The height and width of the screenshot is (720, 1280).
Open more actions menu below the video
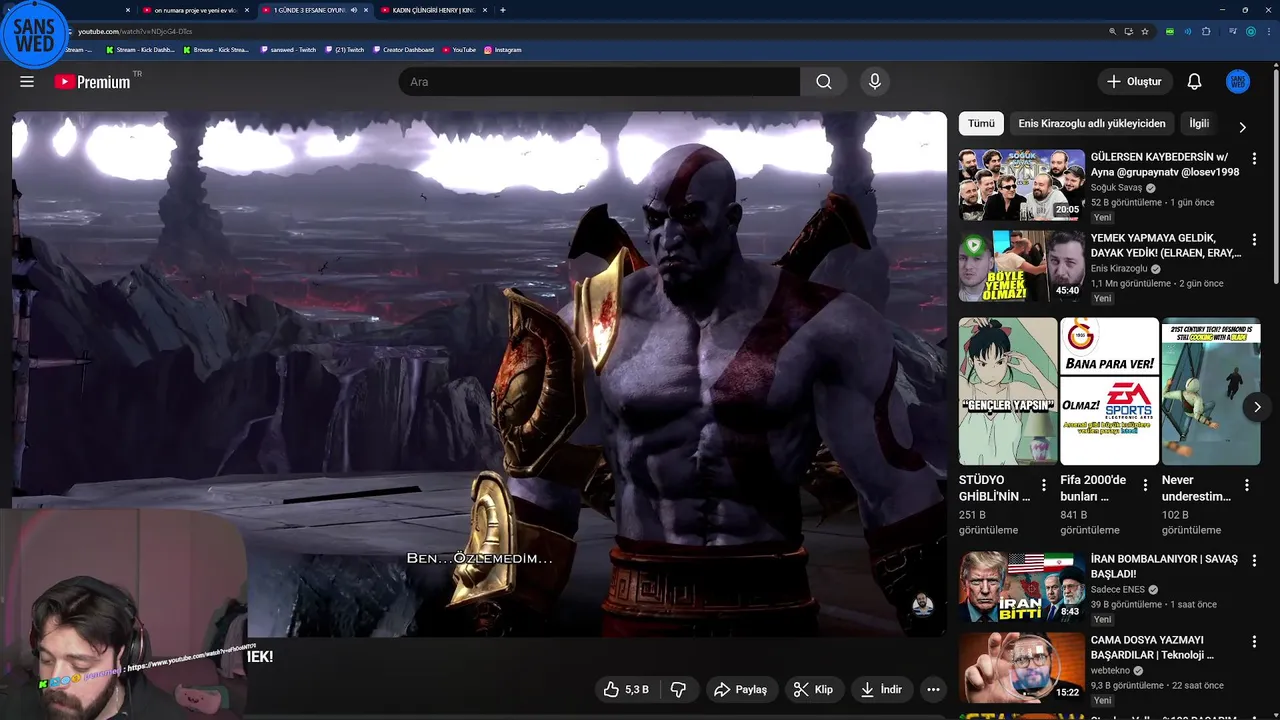tap(933, 690)
